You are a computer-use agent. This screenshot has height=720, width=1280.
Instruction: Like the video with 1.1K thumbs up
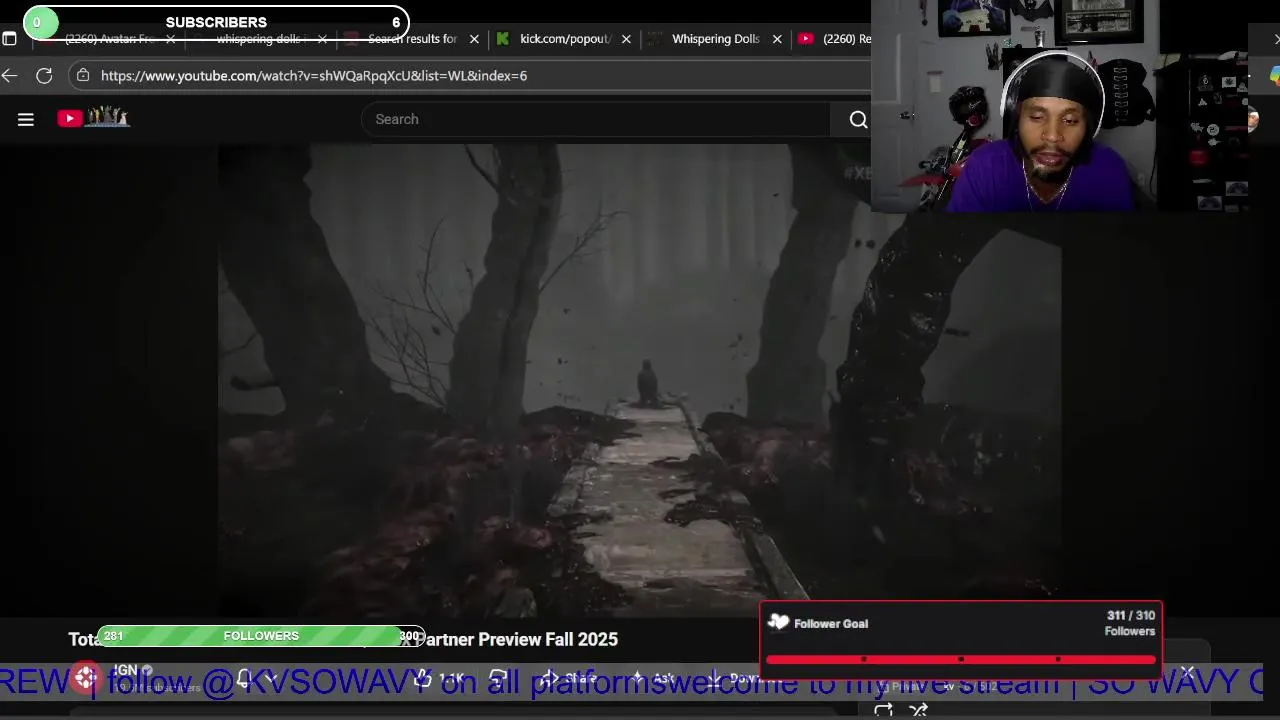coord(438,678)
